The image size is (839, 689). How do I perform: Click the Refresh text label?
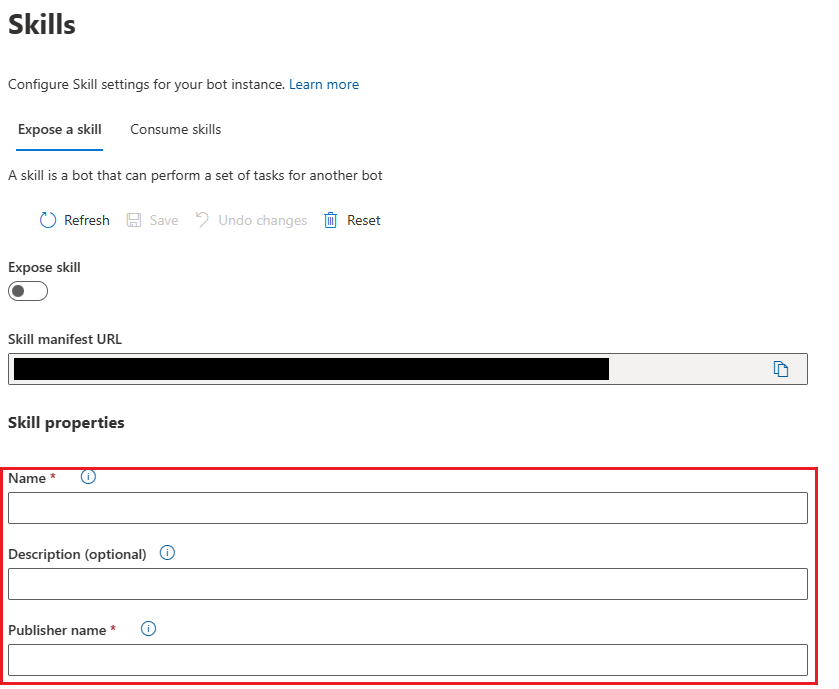coord(87,220)
